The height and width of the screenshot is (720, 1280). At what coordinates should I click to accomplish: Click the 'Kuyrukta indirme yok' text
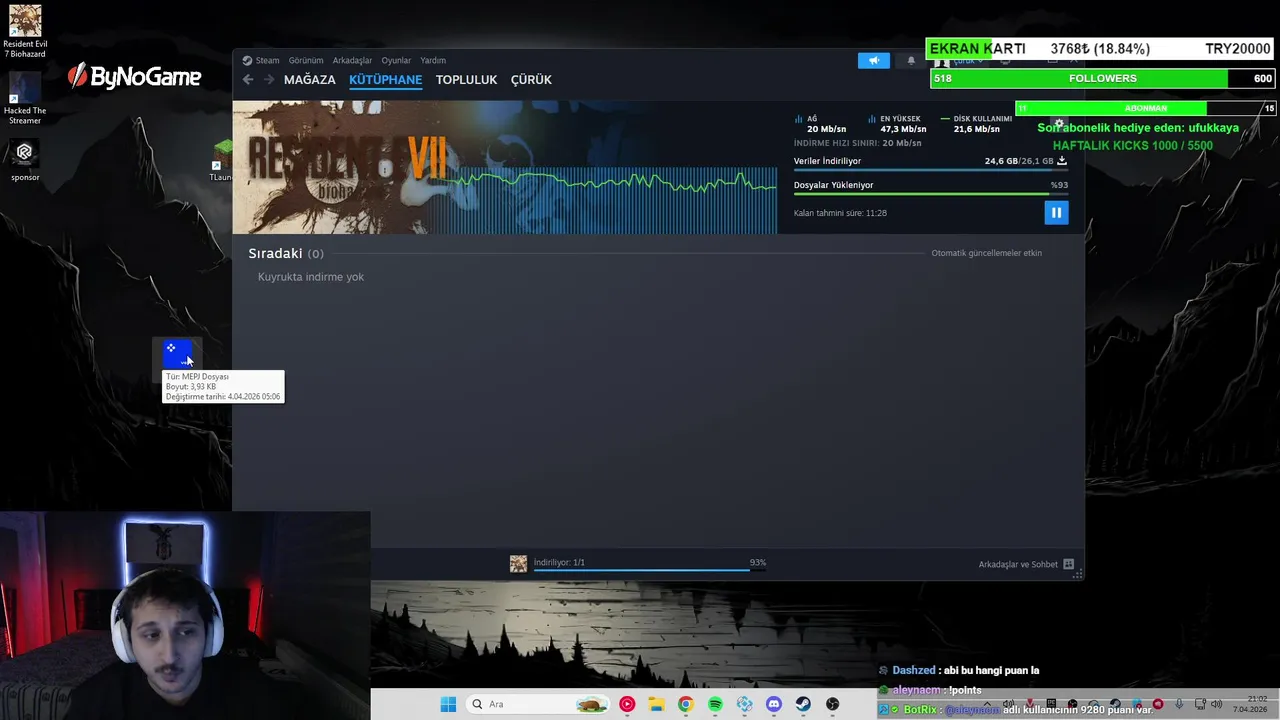click(x=311, y=277)
